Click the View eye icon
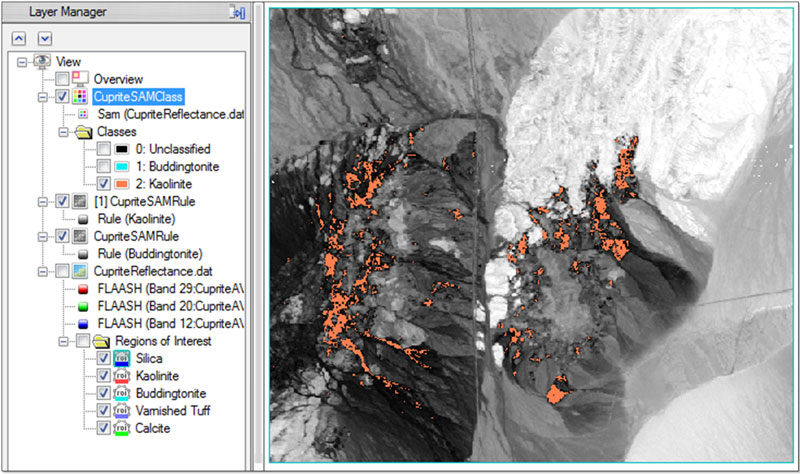Screen dimensions: 800x475 [42, 61]
